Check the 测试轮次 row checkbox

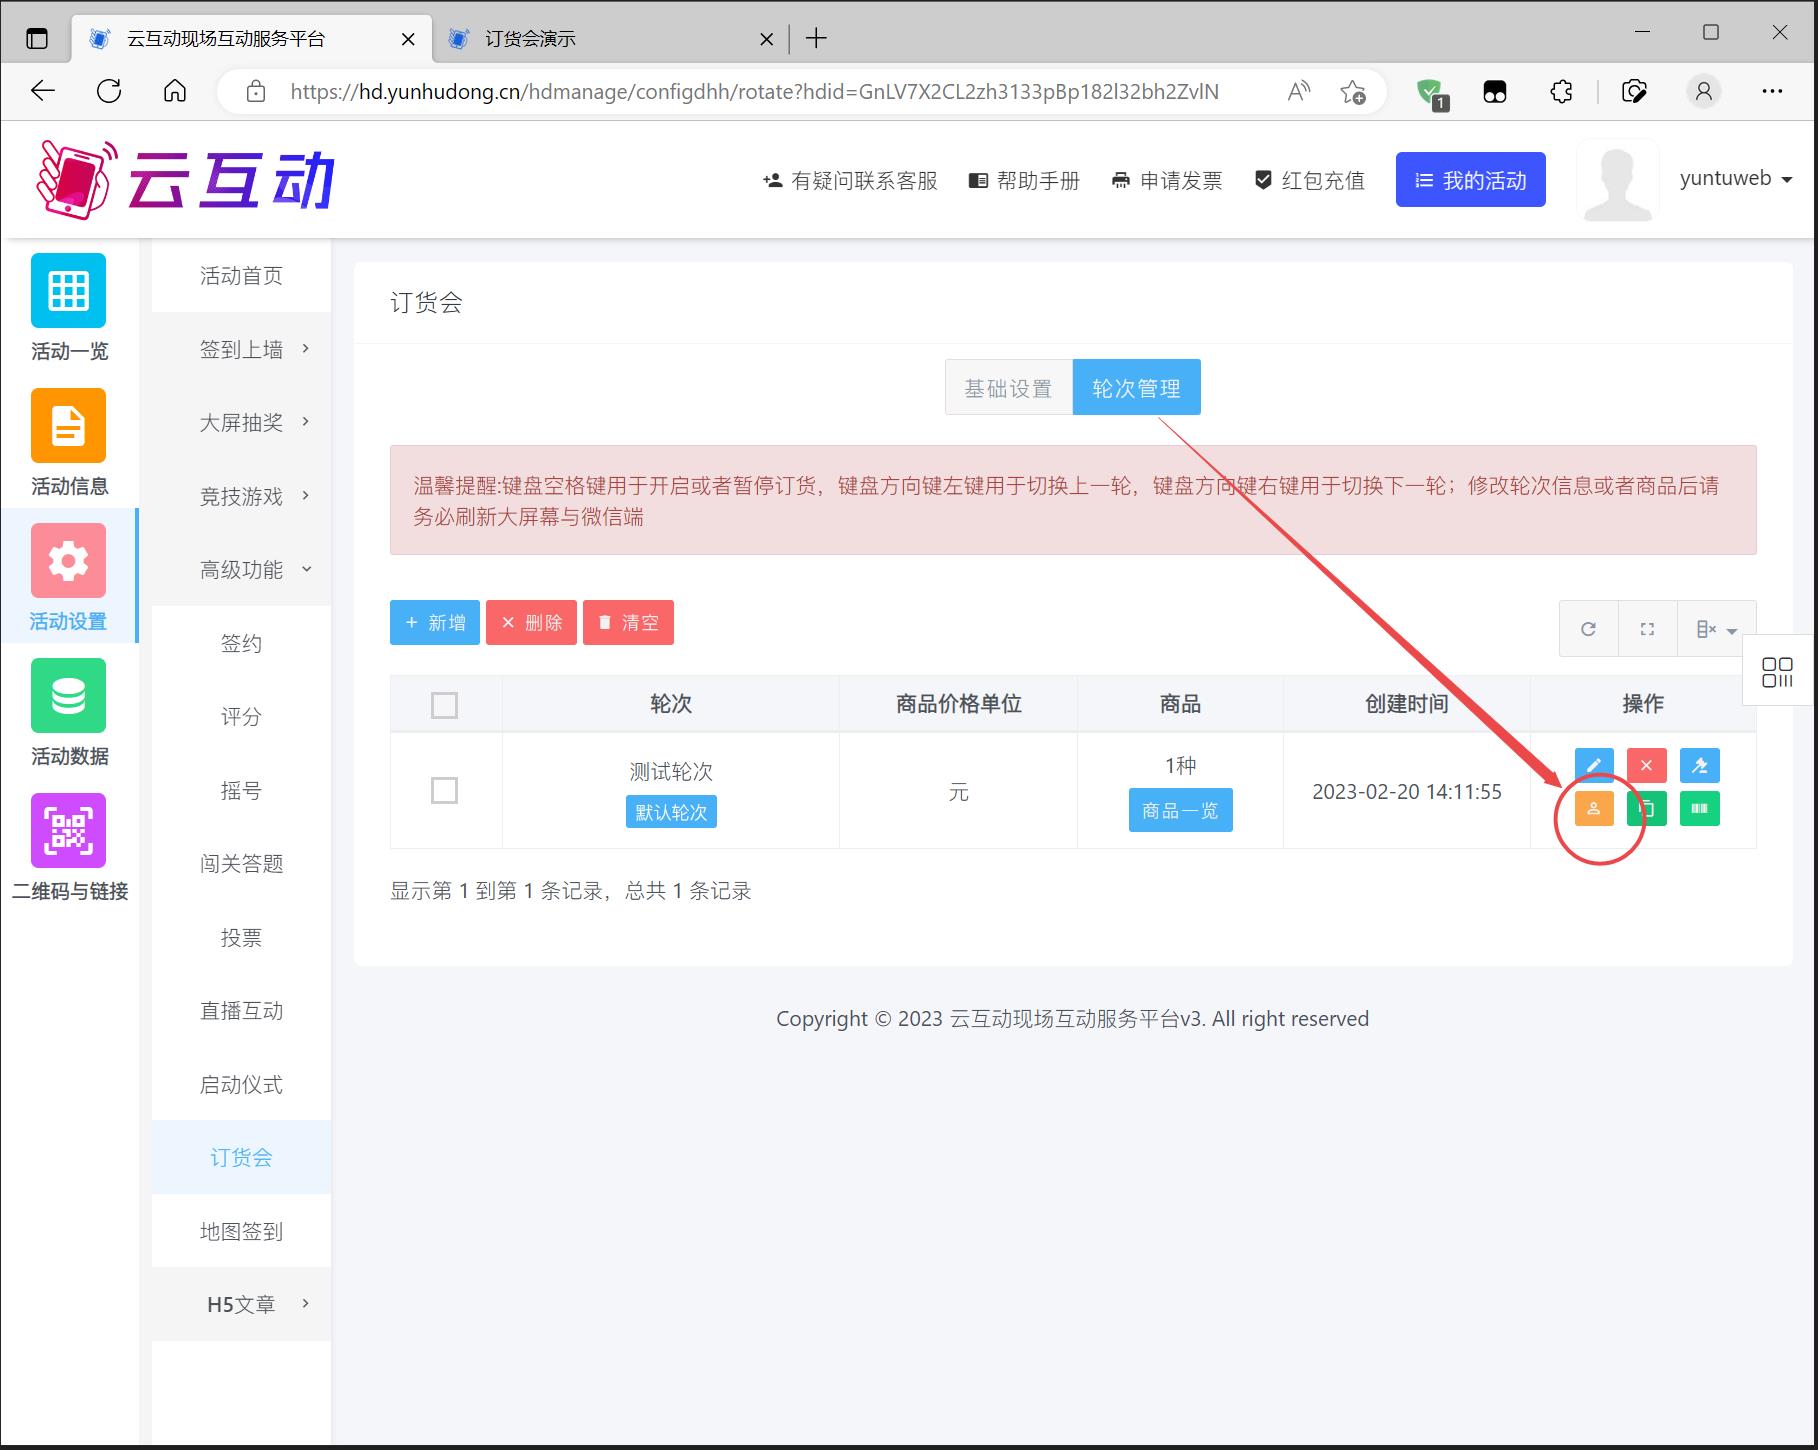pyautogui.click(x=444, y=791)
